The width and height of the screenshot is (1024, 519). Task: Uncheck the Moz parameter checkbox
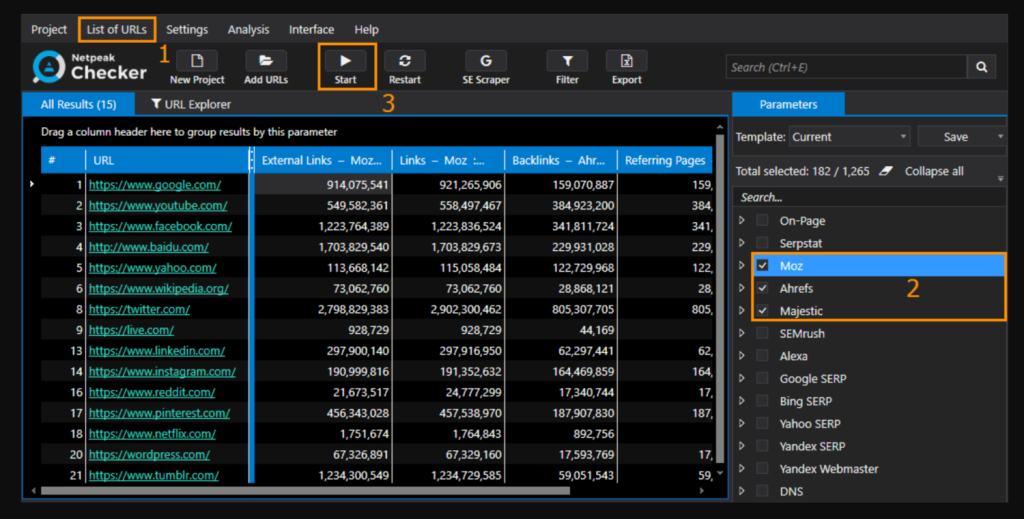(763, 266)
